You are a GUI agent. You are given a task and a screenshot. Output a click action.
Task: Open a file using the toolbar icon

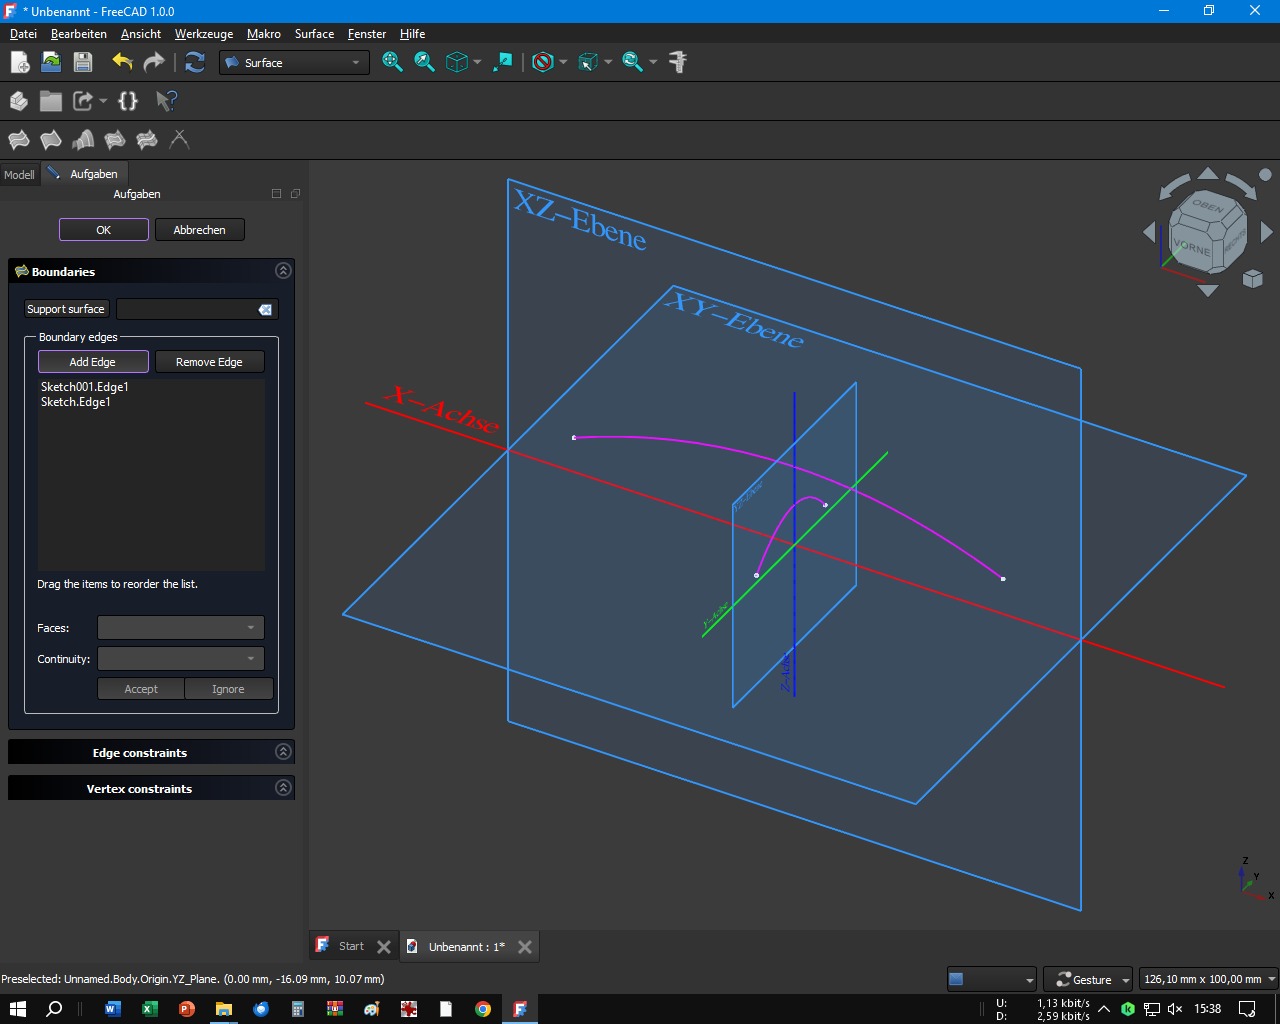tap(51, 62)
